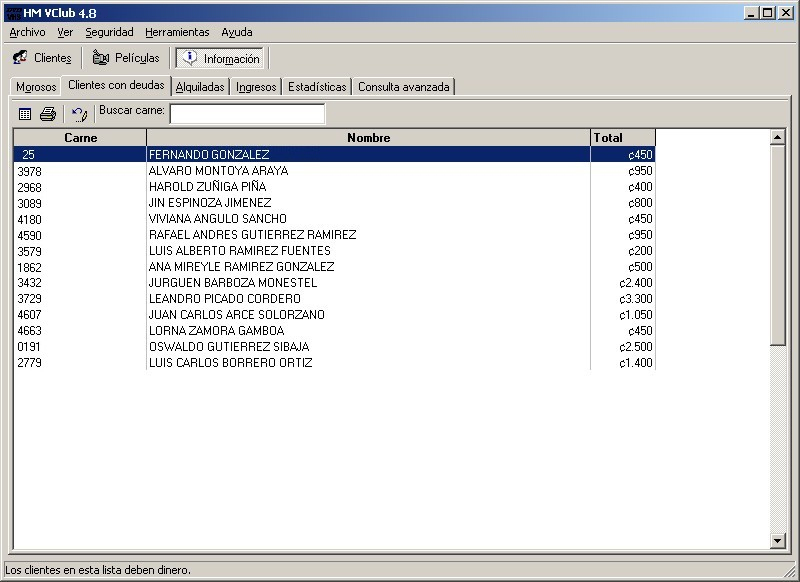800x582 pixels.
Task: Focus the Buscar carne search field
Action: tap(247, 114)
